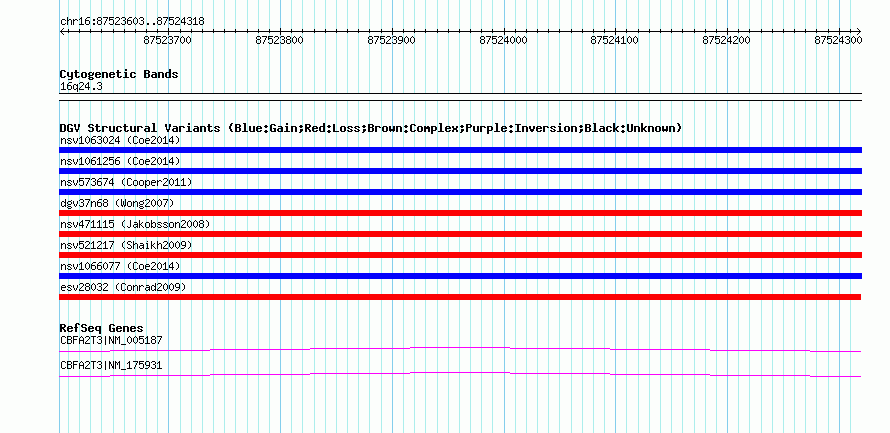
Task: Open variant dgv37n68 (Wong2007) label
Action: (x=117, y=203)
